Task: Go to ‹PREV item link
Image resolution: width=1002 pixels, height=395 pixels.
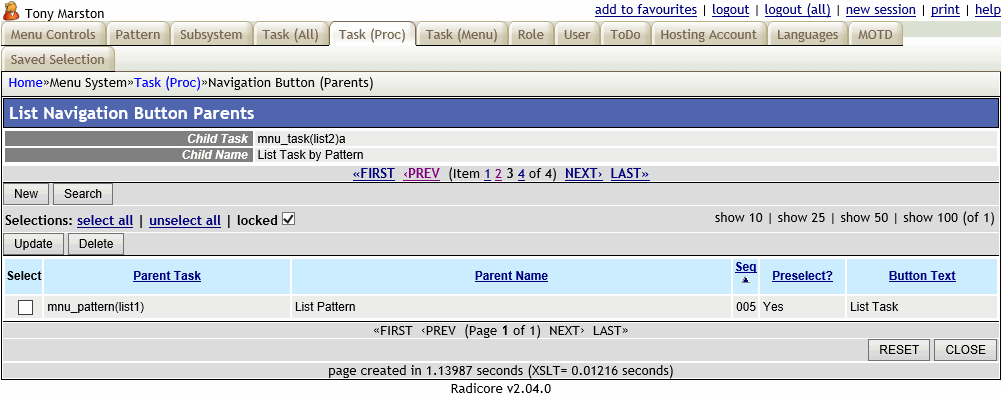Action: coord(422,174)
